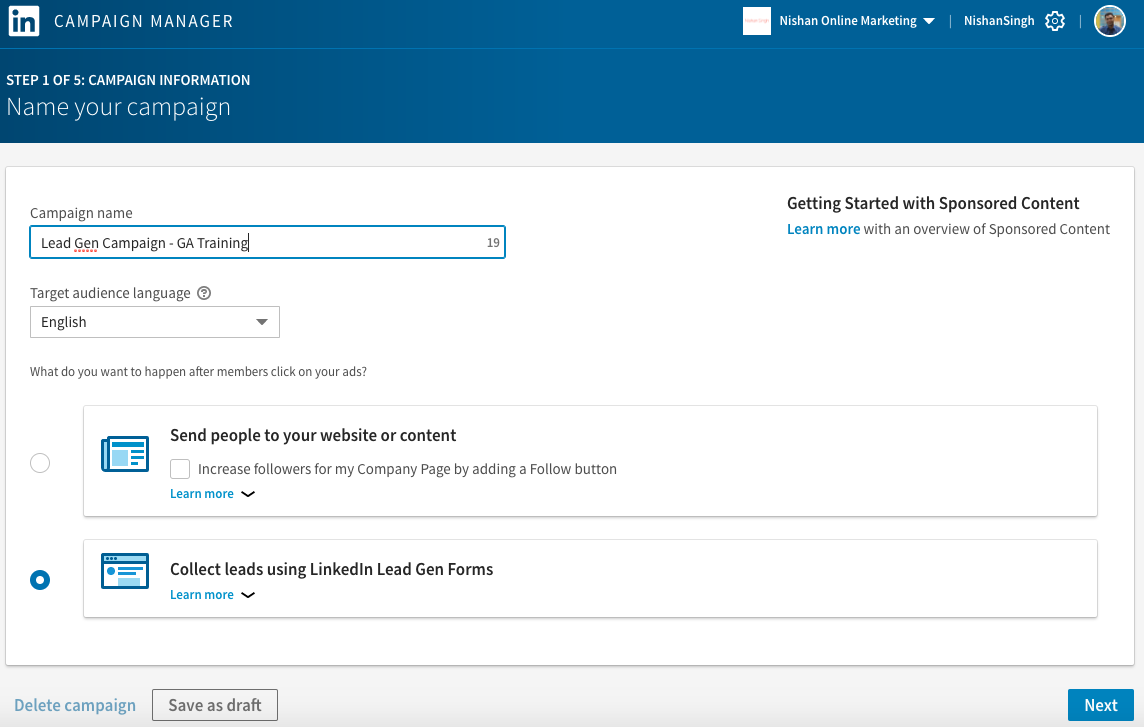Enable 'Increase followers for my Company Page' checkbox
1144x727 pixels.
180,469
